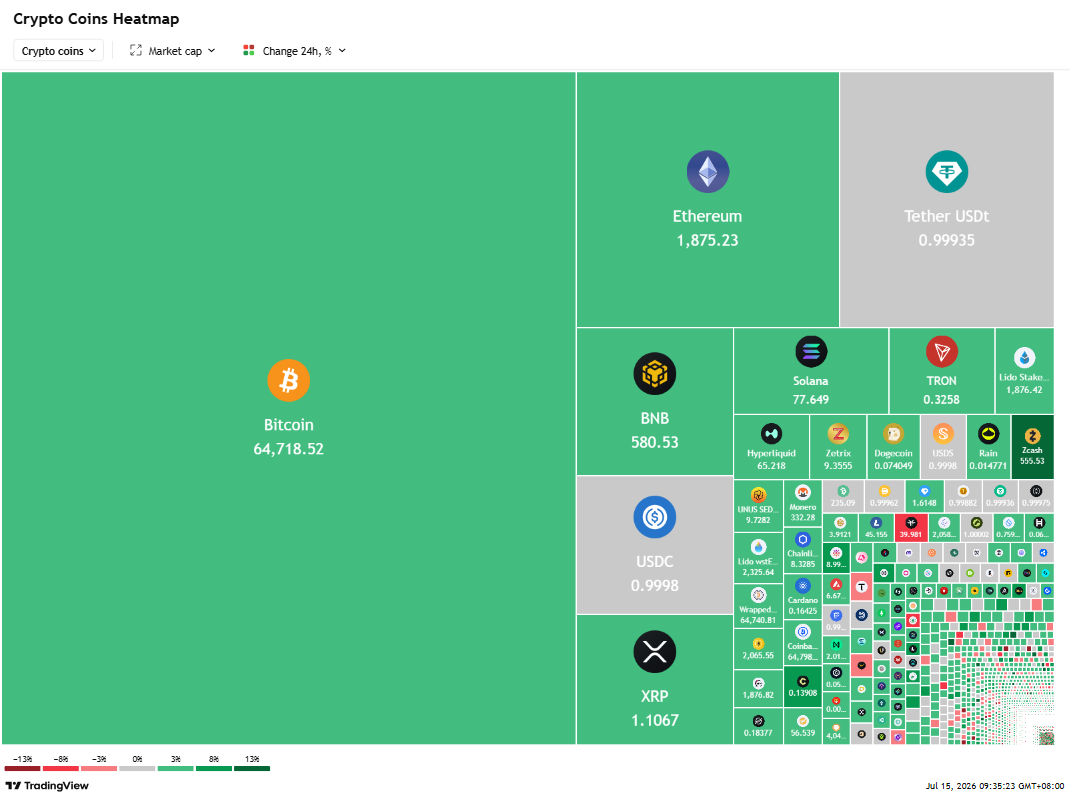Select the 13% dark green swatch
Viewport: 1070px width, 800px height.
coord(252,769)
